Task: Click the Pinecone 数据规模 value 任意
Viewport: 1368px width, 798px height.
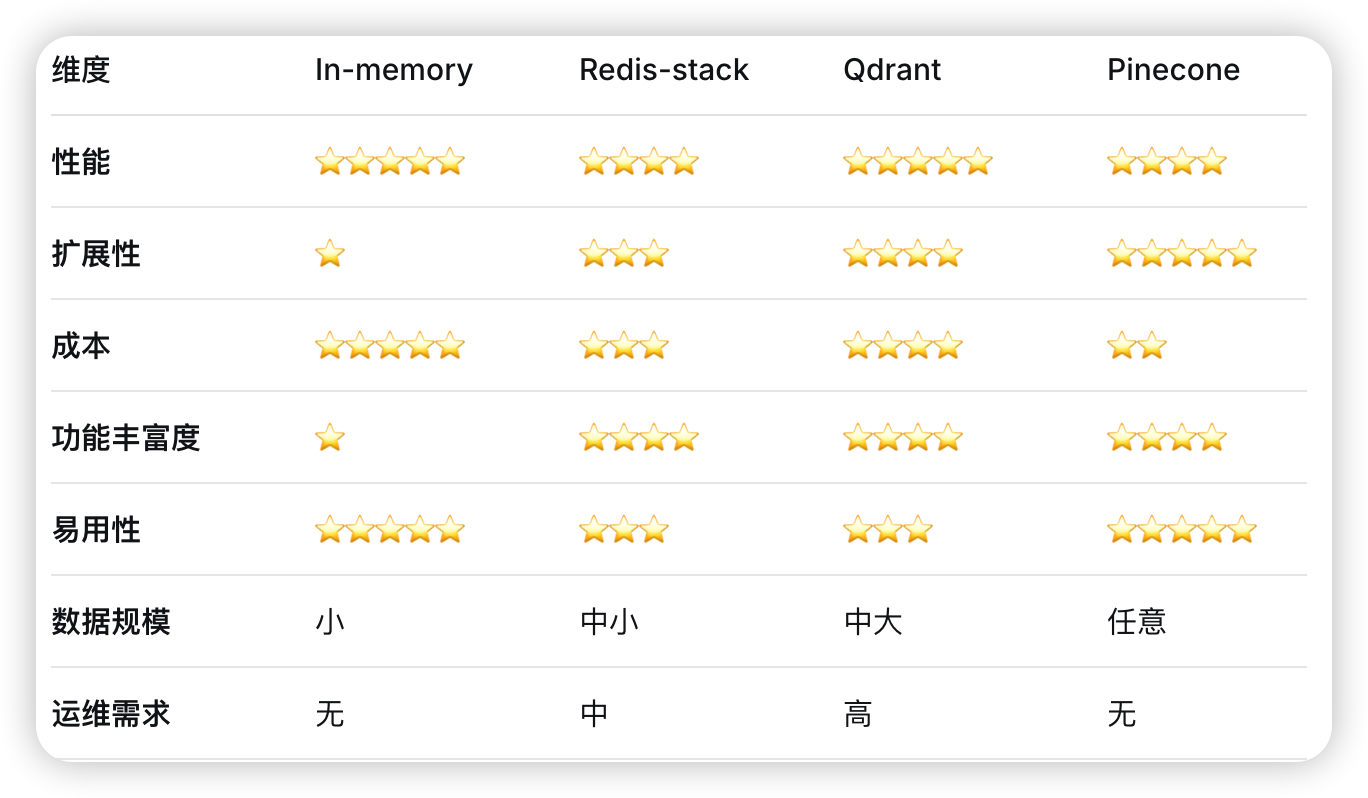Action: tap(1137, 622)
